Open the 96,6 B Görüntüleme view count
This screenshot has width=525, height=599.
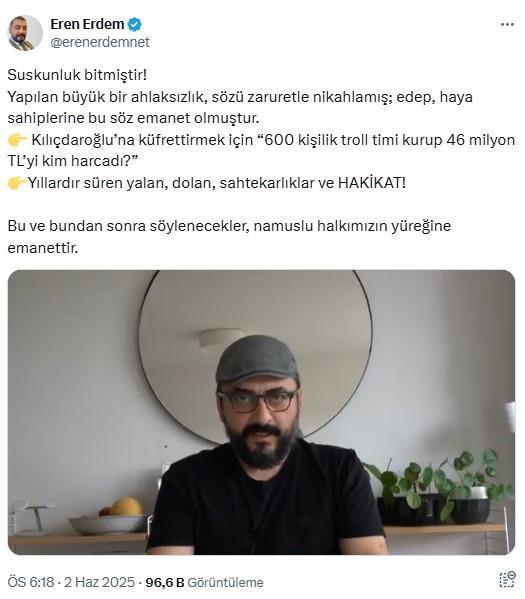click(x=204, y=582)
